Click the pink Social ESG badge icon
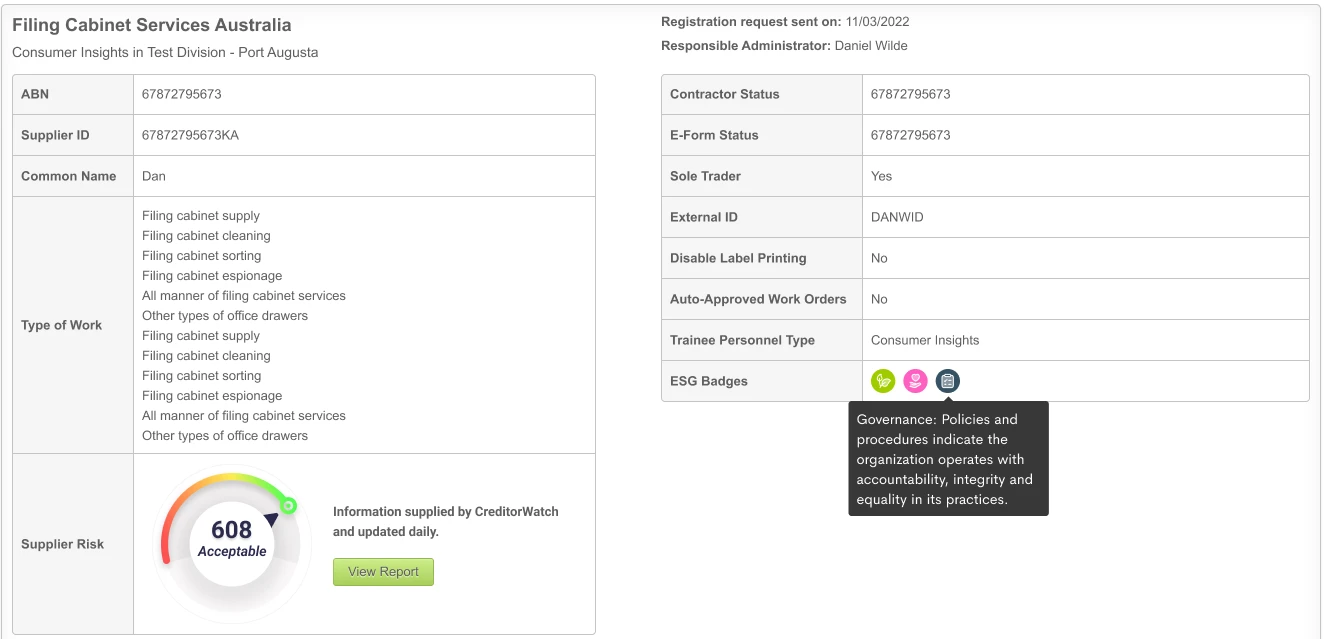 pyautogui.click(x=915, y=381)
